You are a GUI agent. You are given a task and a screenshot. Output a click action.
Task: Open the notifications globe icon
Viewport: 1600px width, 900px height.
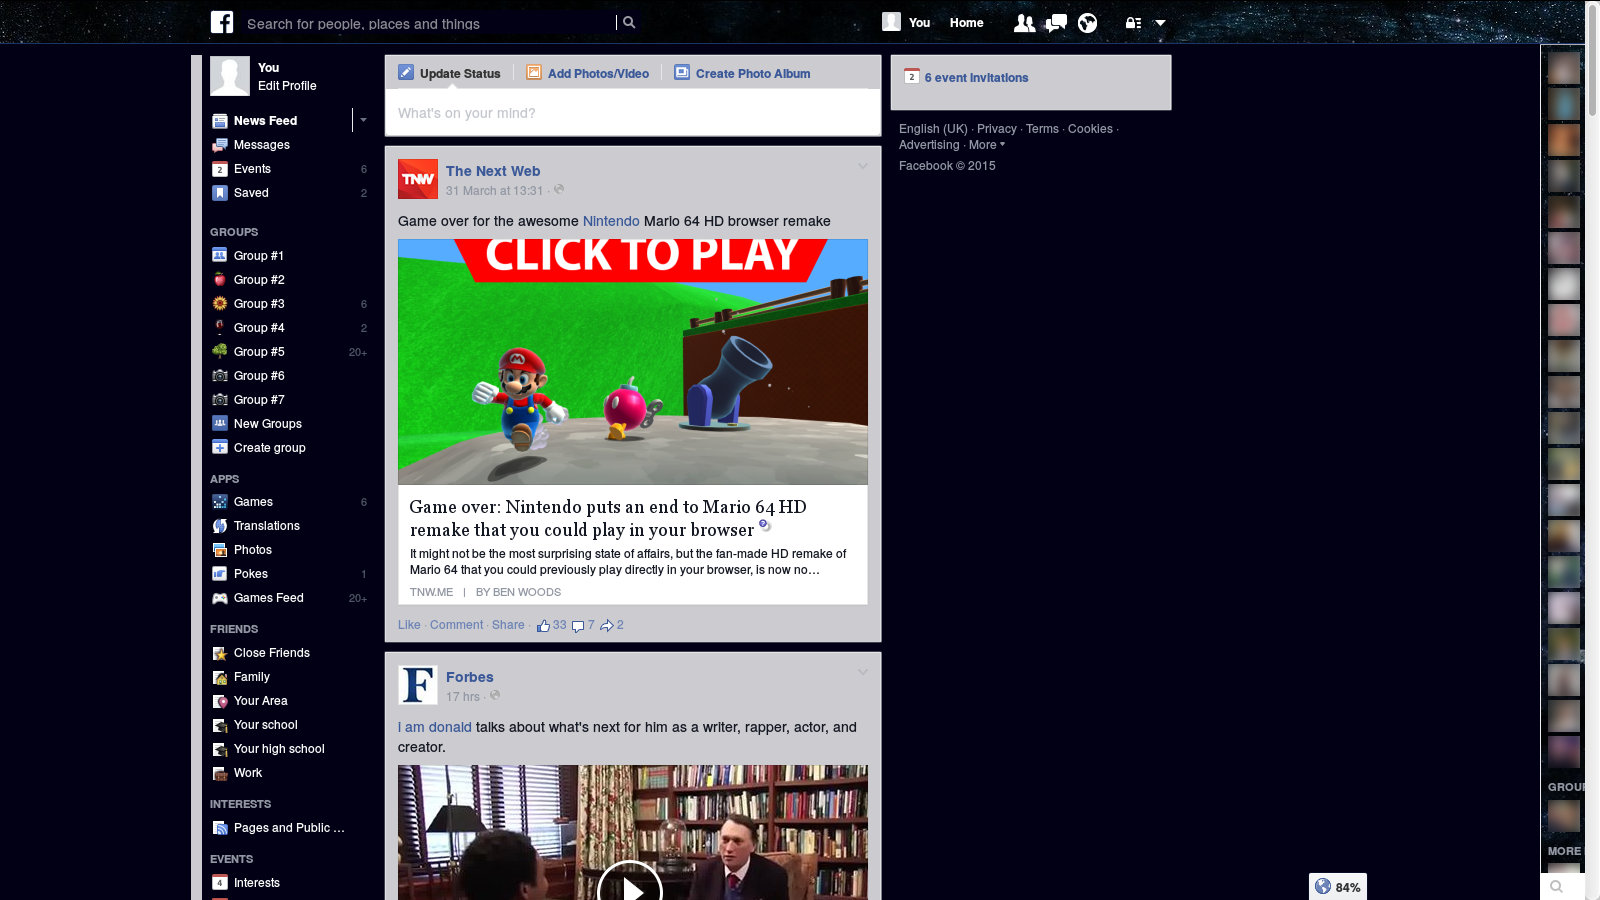[x=1087, y=23]
